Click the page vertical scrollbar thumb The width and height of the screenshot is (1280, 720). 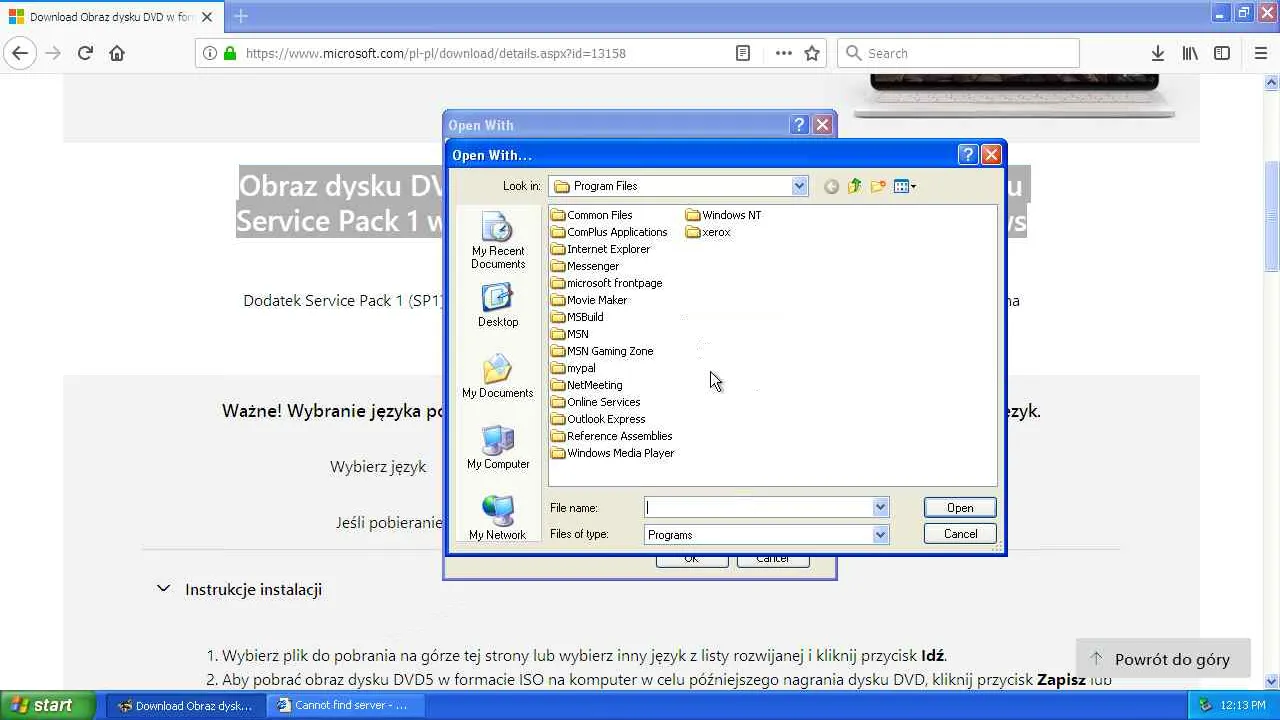click(x=1272, y=215)
